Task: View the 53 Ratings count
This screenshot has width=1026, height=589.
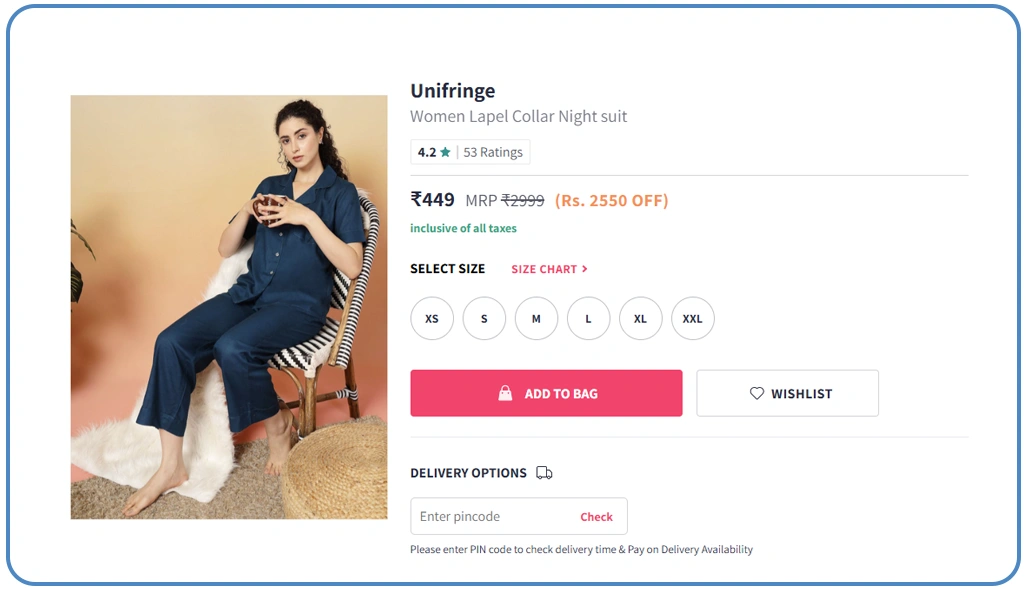Action: [x=493, y=153]
